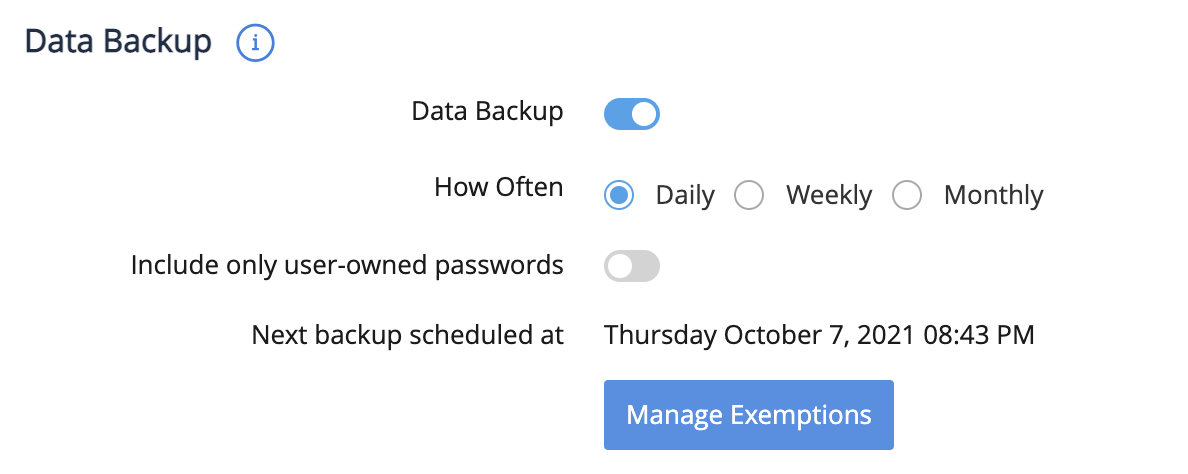Click the blue dot inside the Daily radio
The width and height of the screenshot is (1188, 474).
[619, 195]
